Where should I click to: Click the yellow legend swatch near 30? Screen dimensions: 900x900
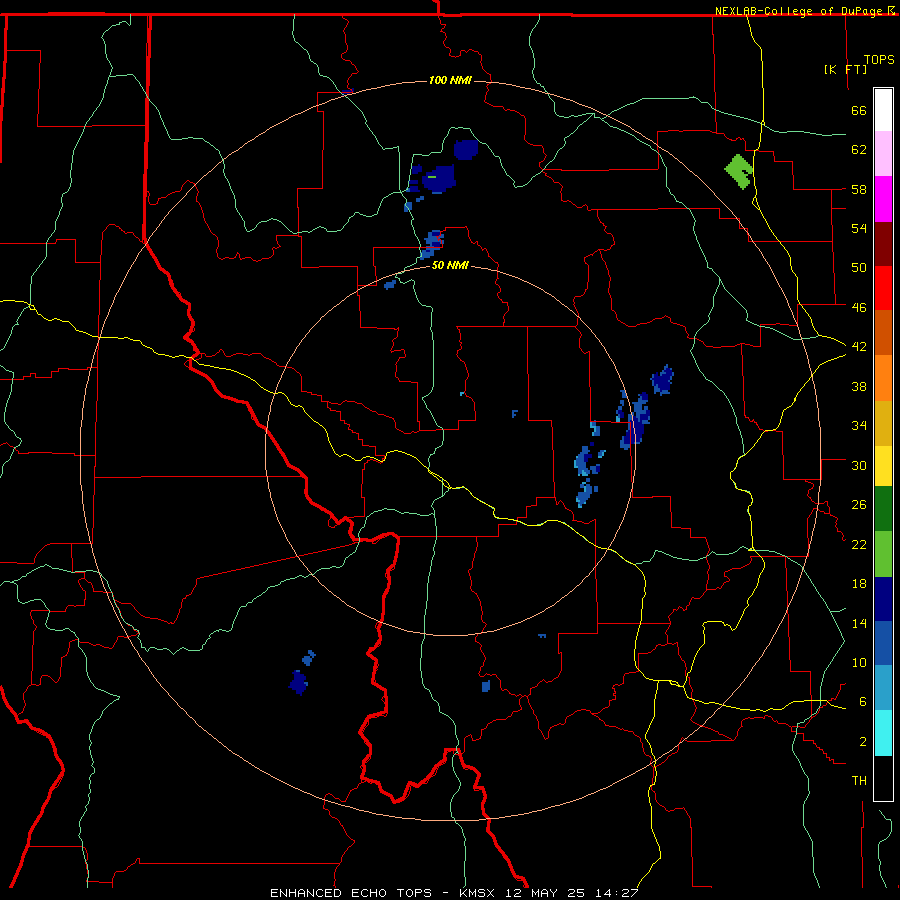(883, 466)
